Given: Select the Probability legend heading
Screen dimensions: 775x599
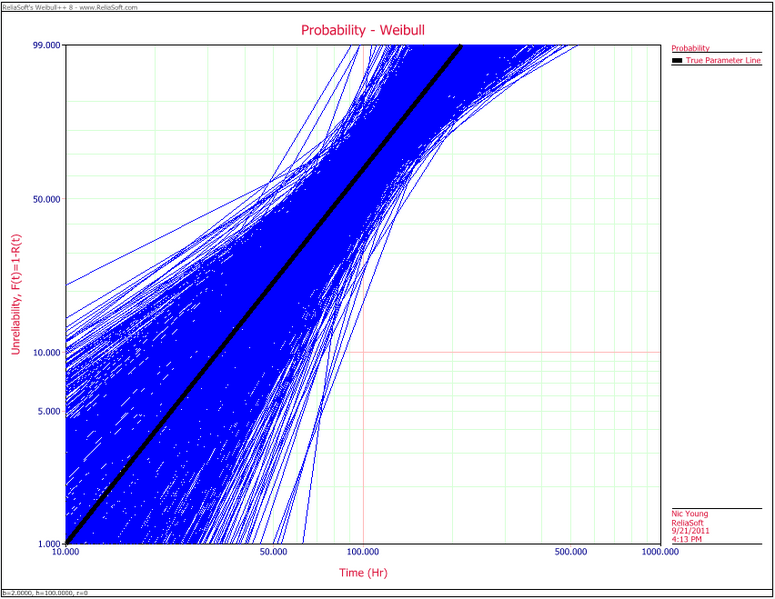Looking at the screenshot, I should [691, 48].
